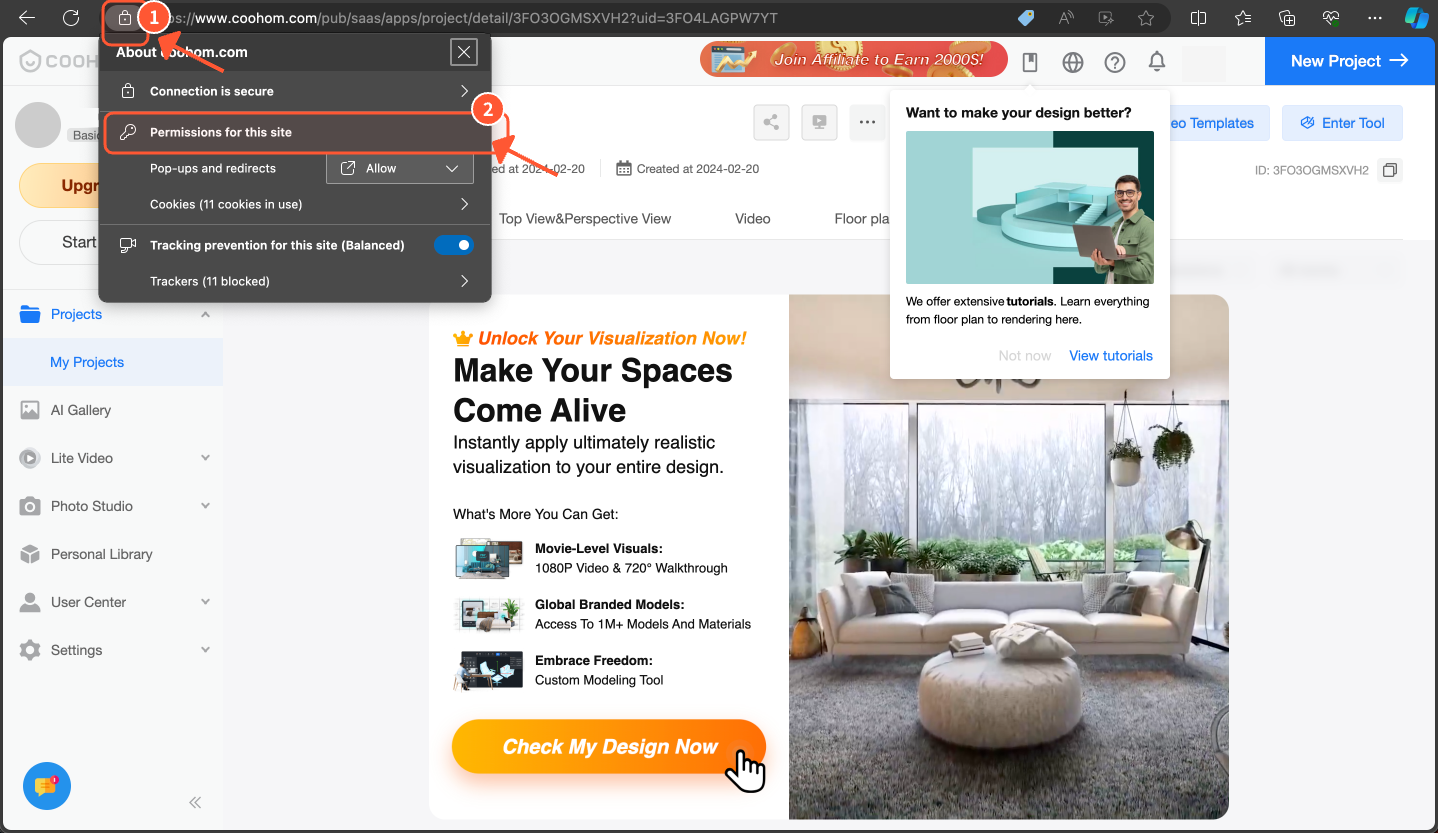Expand Cookies (11 cookies in use)
Viewport: 1438px width, 835px height.
point(295,204)
